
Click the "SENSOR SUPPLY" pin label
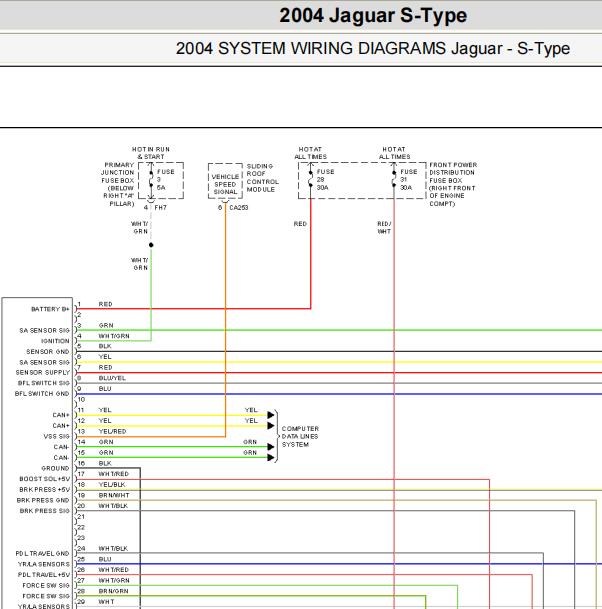pos(43,372)
